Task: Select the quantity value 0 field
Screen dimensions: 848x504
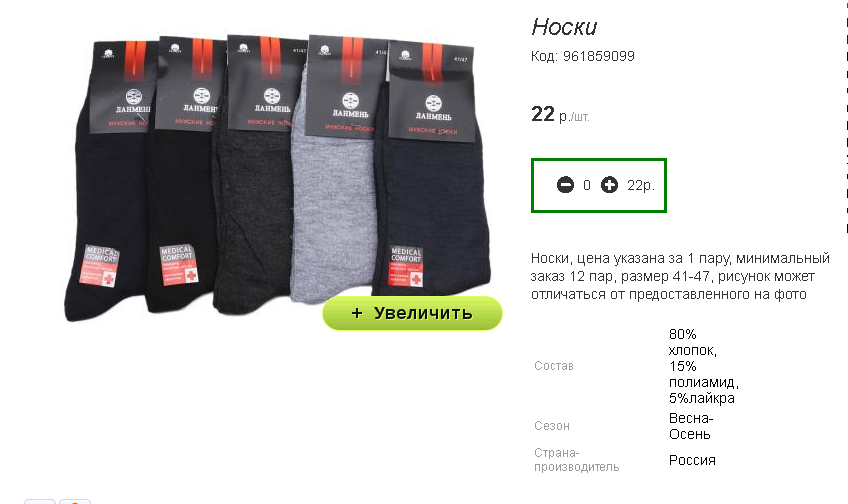Action: (587, 185)
